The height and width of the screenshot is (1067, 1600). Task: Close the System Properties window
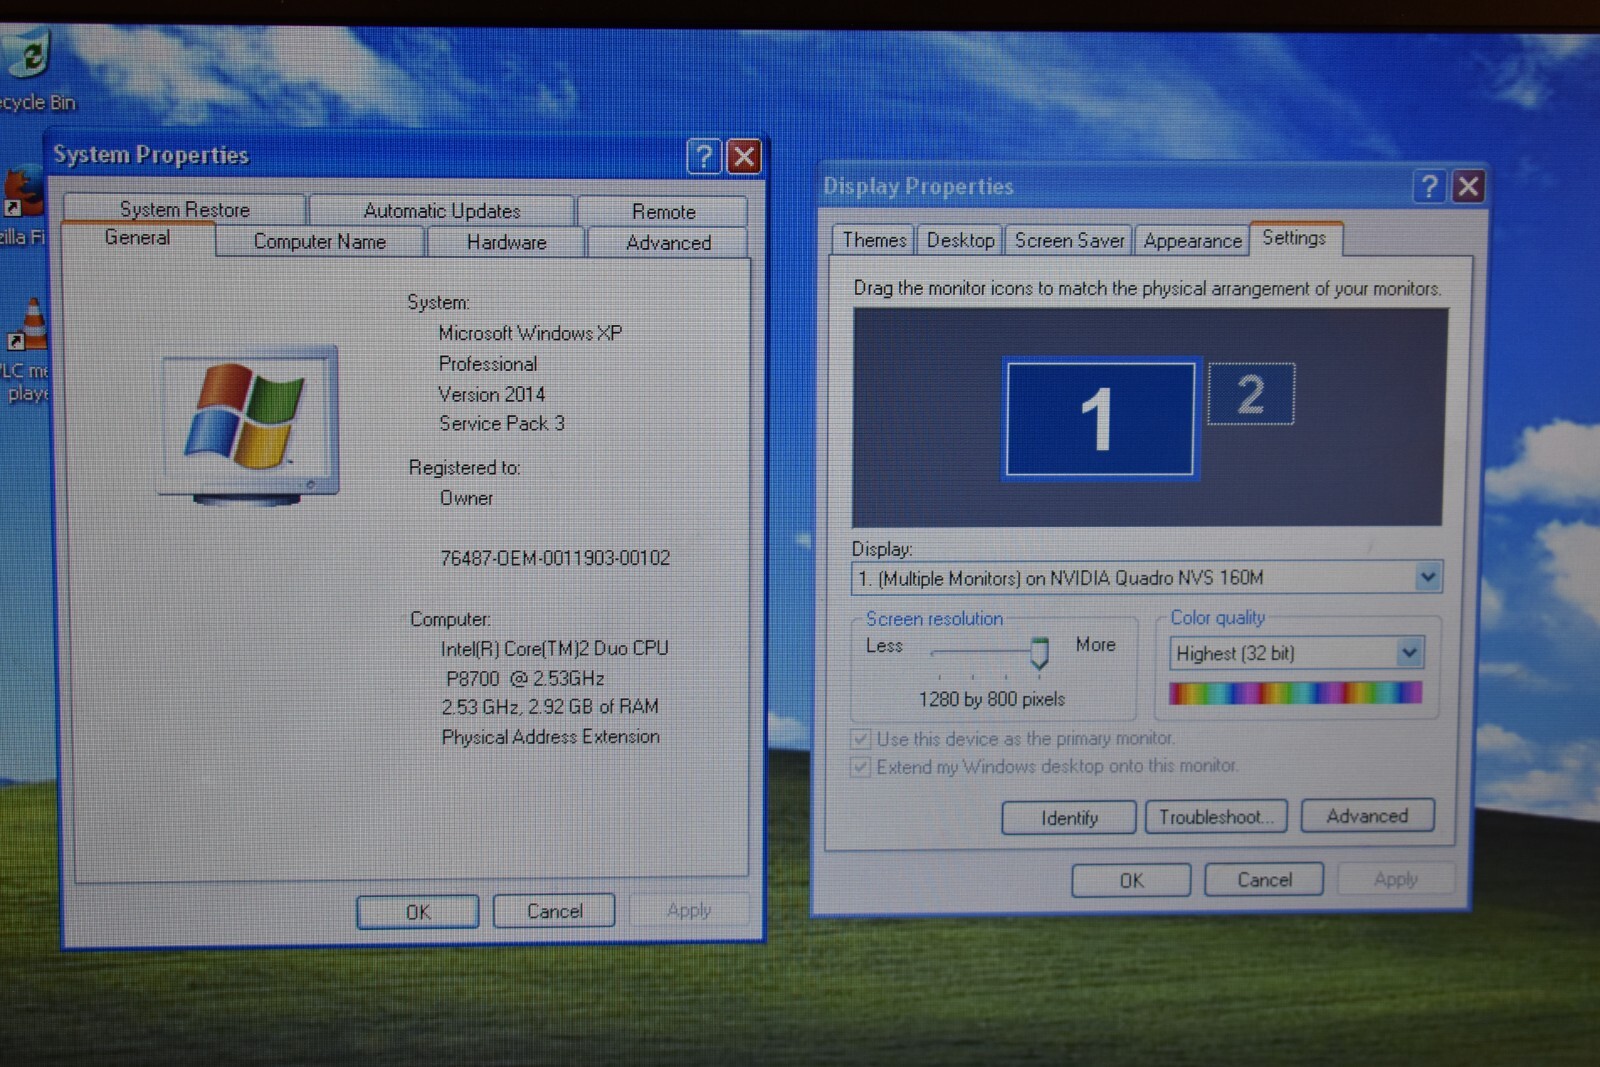744,156
